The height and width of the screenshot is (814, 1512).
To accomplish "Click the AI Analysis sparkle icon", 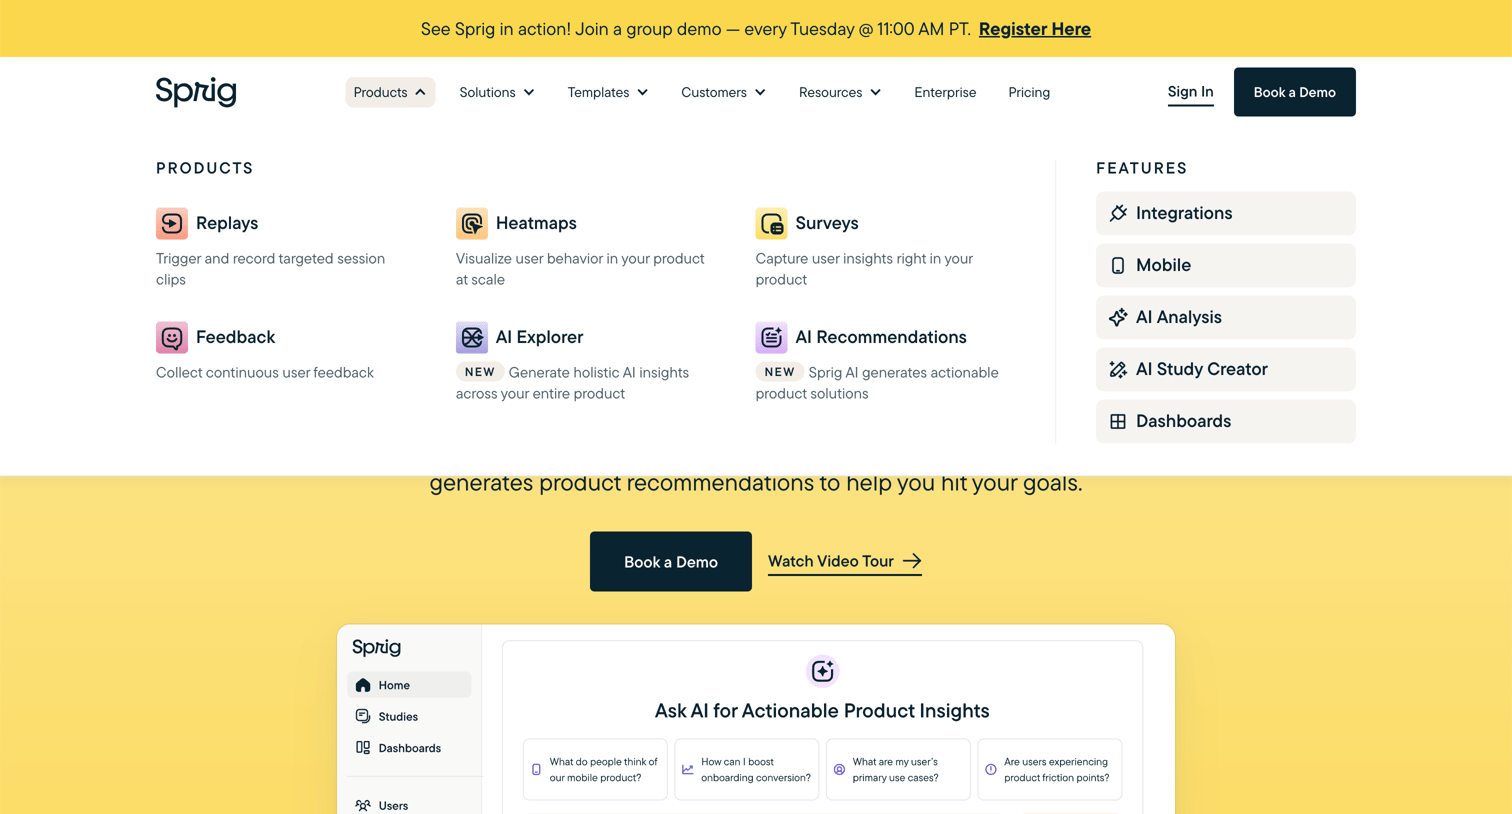I will coord(1118,317).
